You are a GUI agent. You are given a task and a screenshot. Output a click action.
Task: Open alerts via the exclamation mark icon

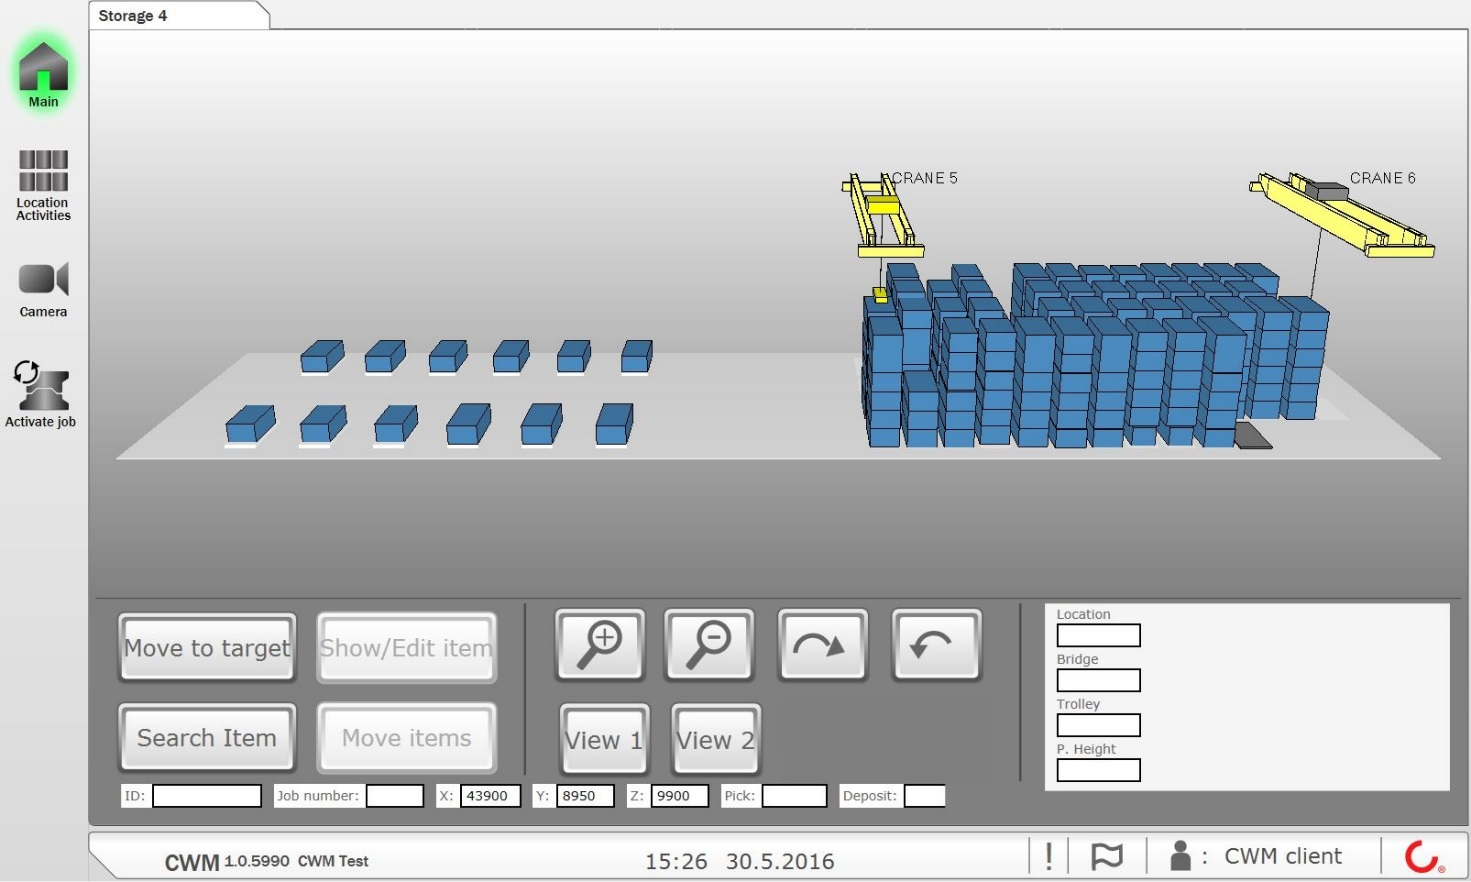1048,856
